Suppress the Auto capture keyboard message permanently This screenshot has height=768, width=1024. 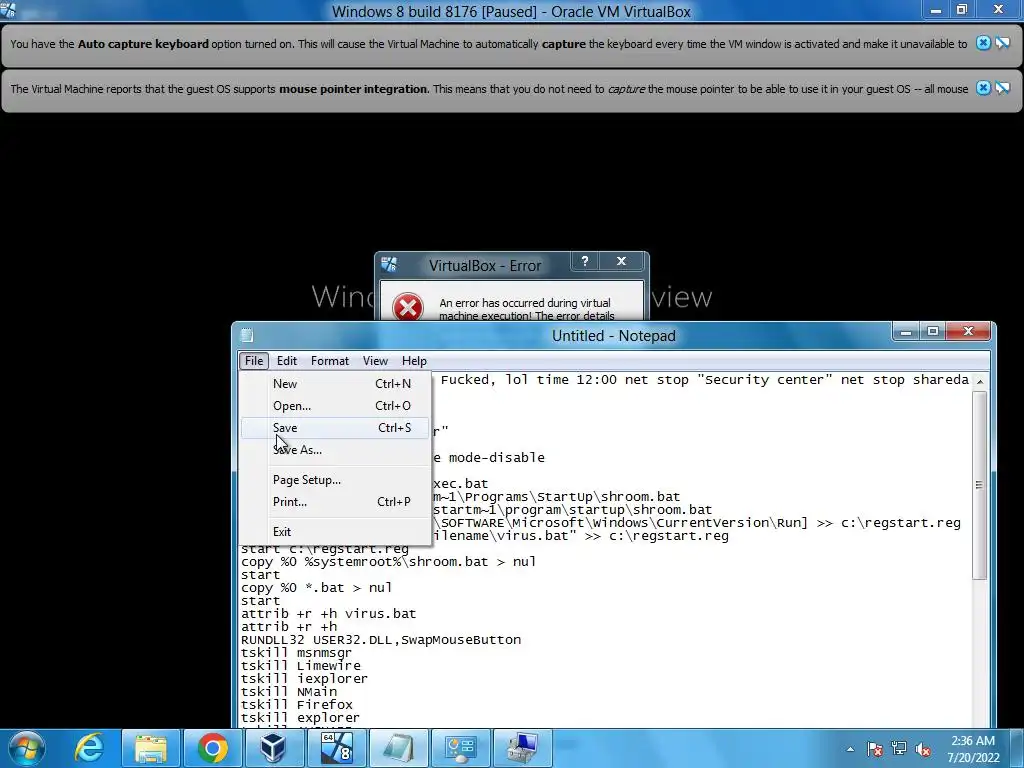click(x=1002, y=43)
